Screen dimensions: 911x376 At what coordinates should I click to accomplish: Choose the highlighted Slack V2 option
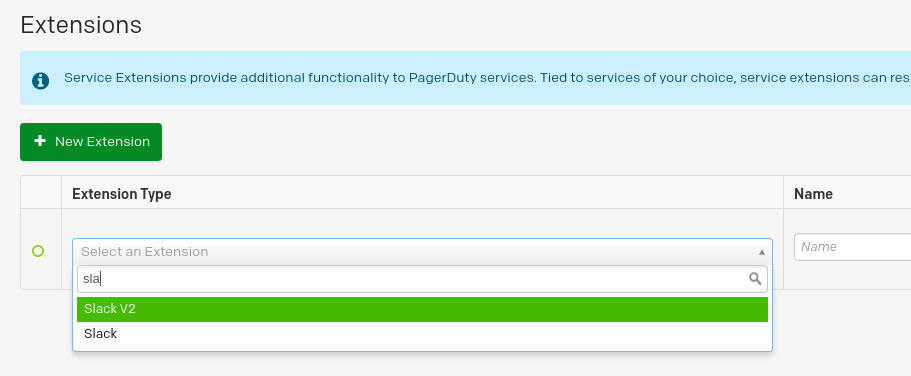(x=422, y=309)
